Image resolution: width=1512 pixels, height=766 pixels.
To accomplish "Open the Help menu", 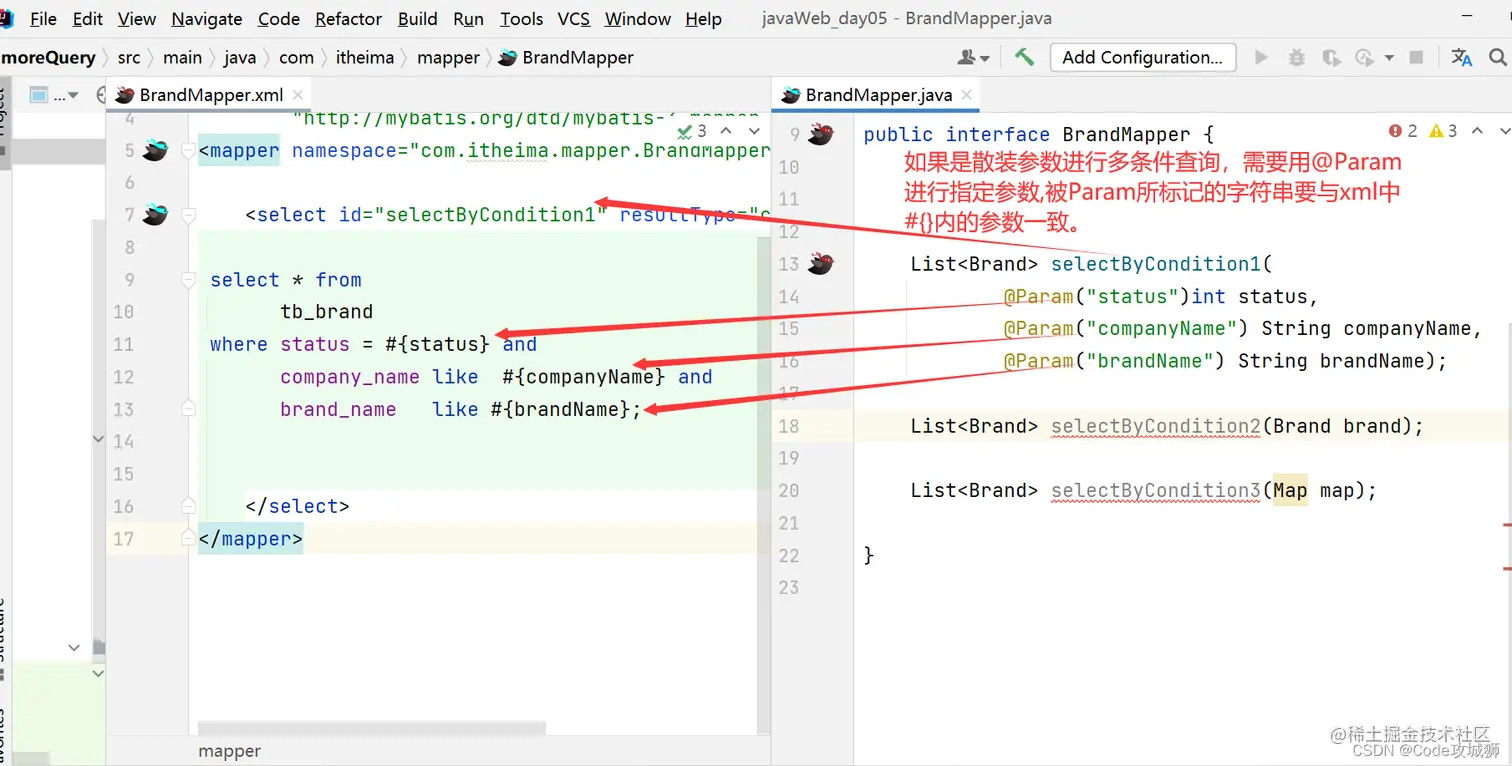I will pos(704,19).
